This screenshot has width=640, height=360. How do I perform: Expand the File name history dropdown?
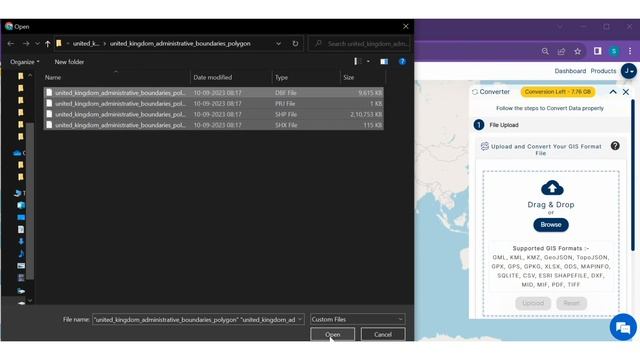pos(300,320)
